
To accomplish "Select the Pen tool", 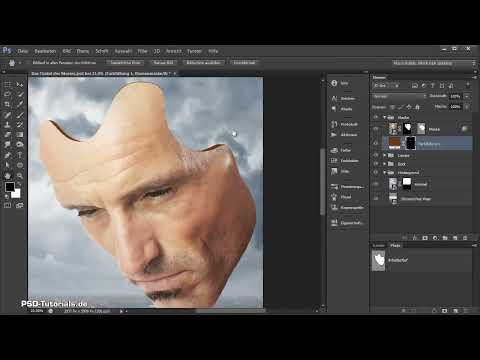I will [7, 155].
